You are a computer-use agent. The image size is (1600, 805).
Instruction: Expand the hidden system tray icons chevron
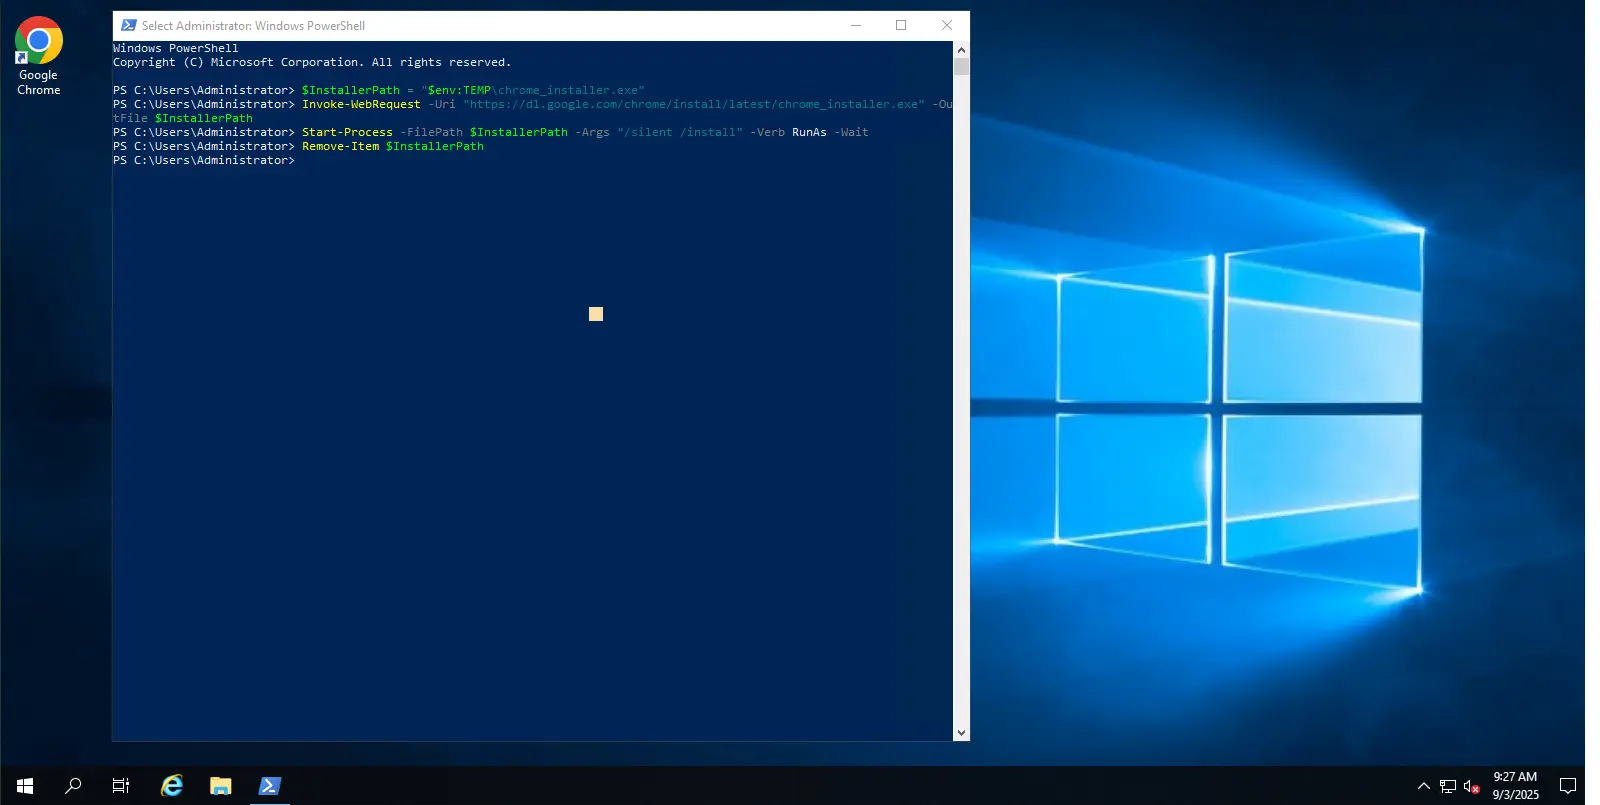pos(1424,787)
